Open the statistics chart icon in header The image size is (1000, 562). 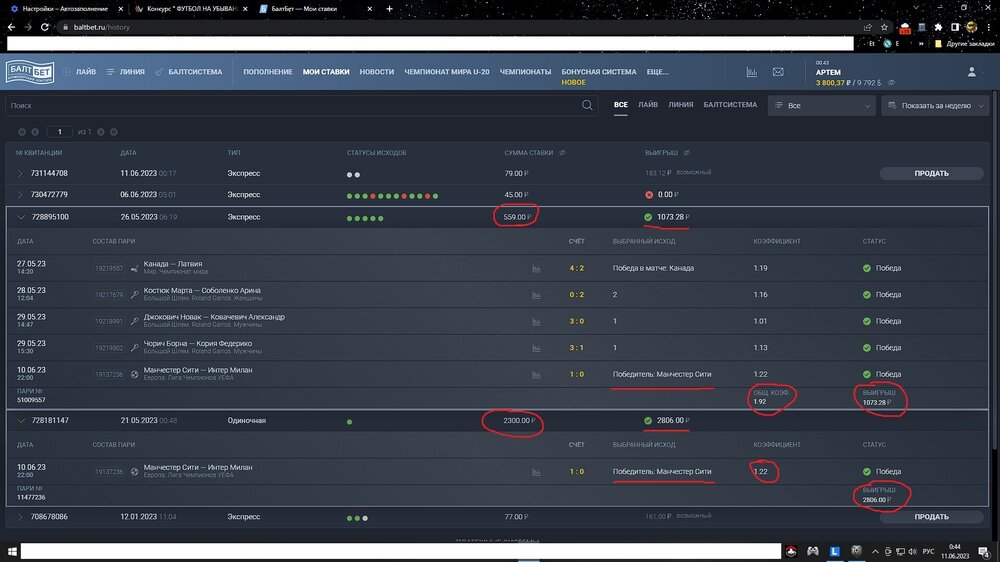click(751, 72)
